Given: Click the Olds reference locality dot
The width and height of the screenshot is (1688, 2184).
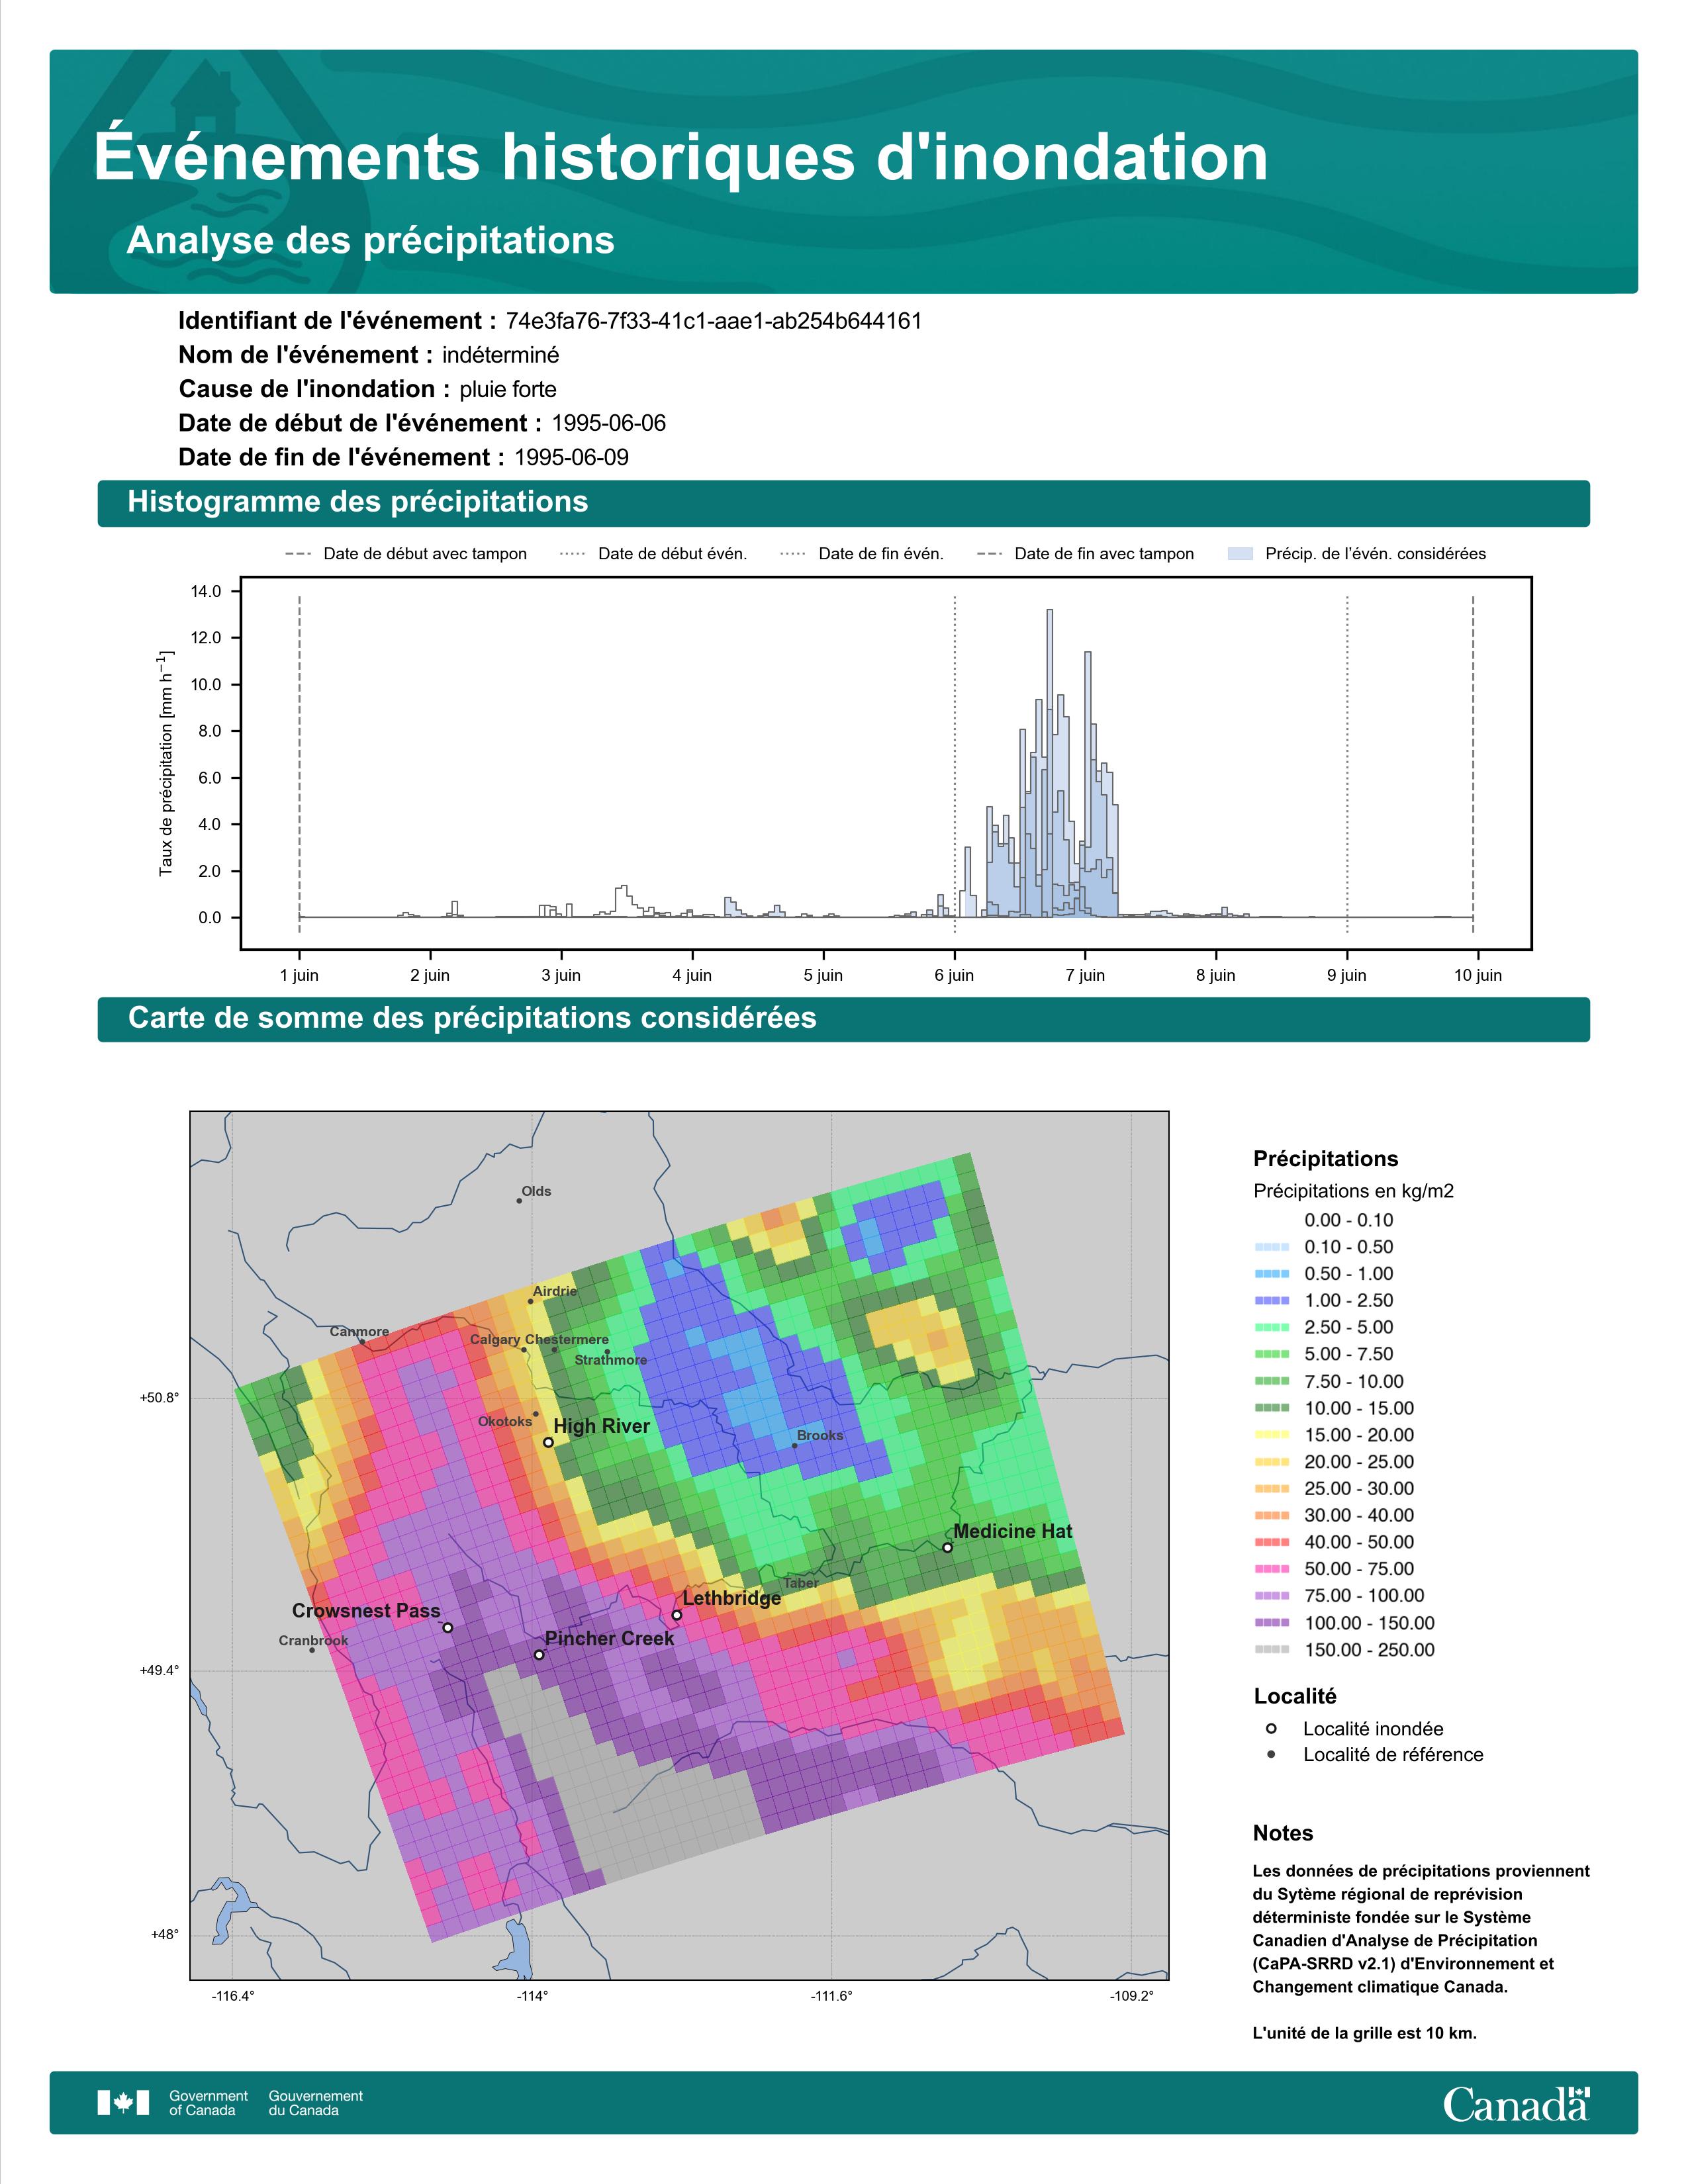Looking at the screenshot, I should pyautogui.click(x=519, y=1201).
